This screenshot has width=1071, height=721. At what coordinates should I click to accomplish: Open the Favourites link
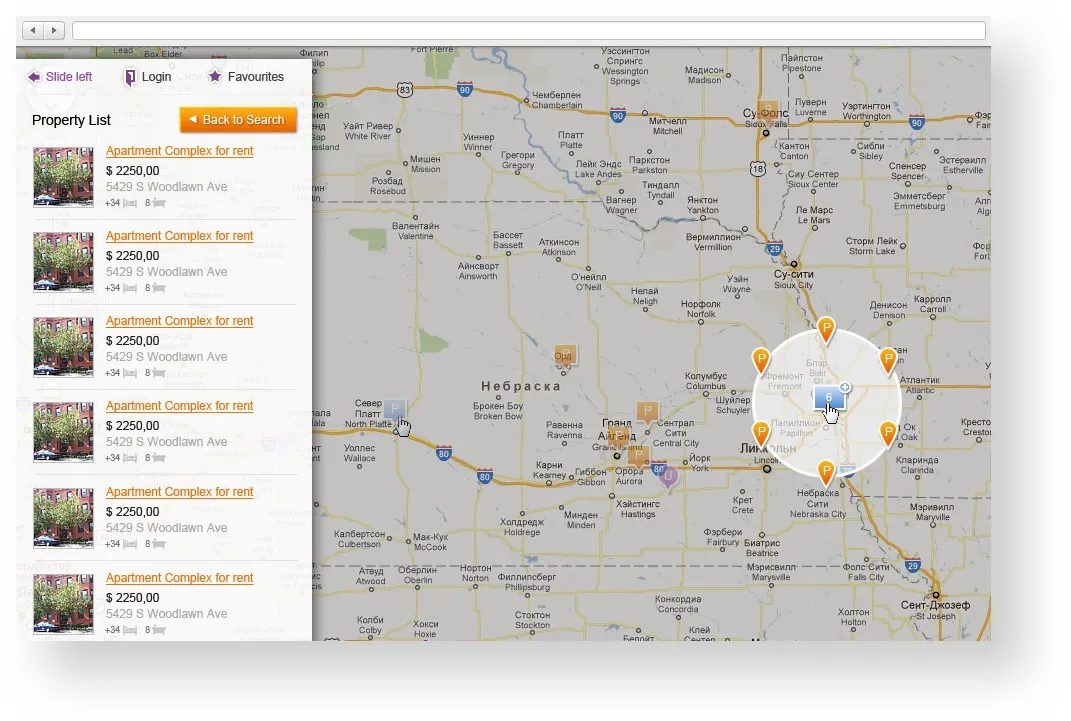(255, 76)
